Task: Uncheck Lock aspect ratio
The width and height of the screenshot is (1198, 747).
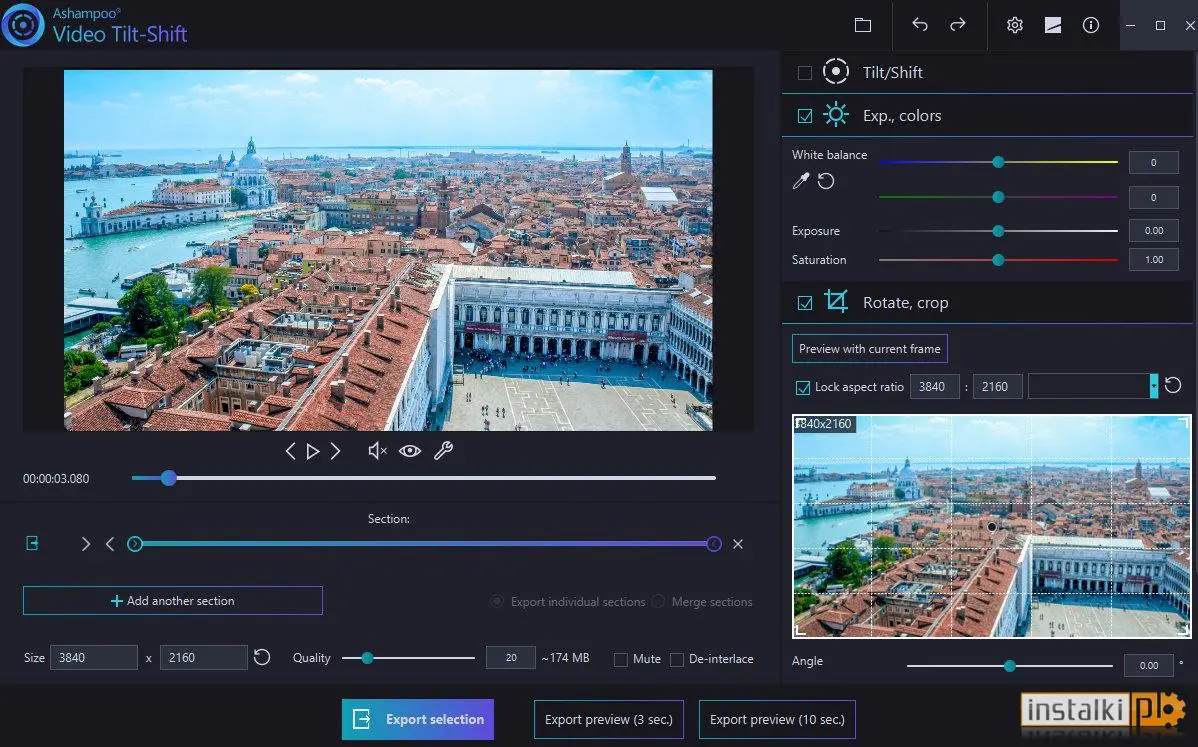Action: pos(803,387)
